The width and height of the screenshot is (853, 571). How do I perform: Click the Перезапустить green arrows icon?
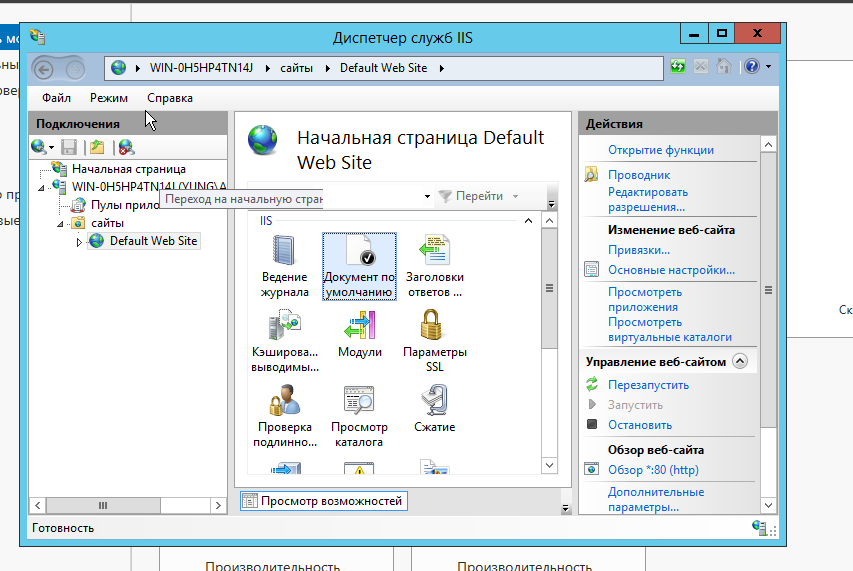tap(592, 384)
